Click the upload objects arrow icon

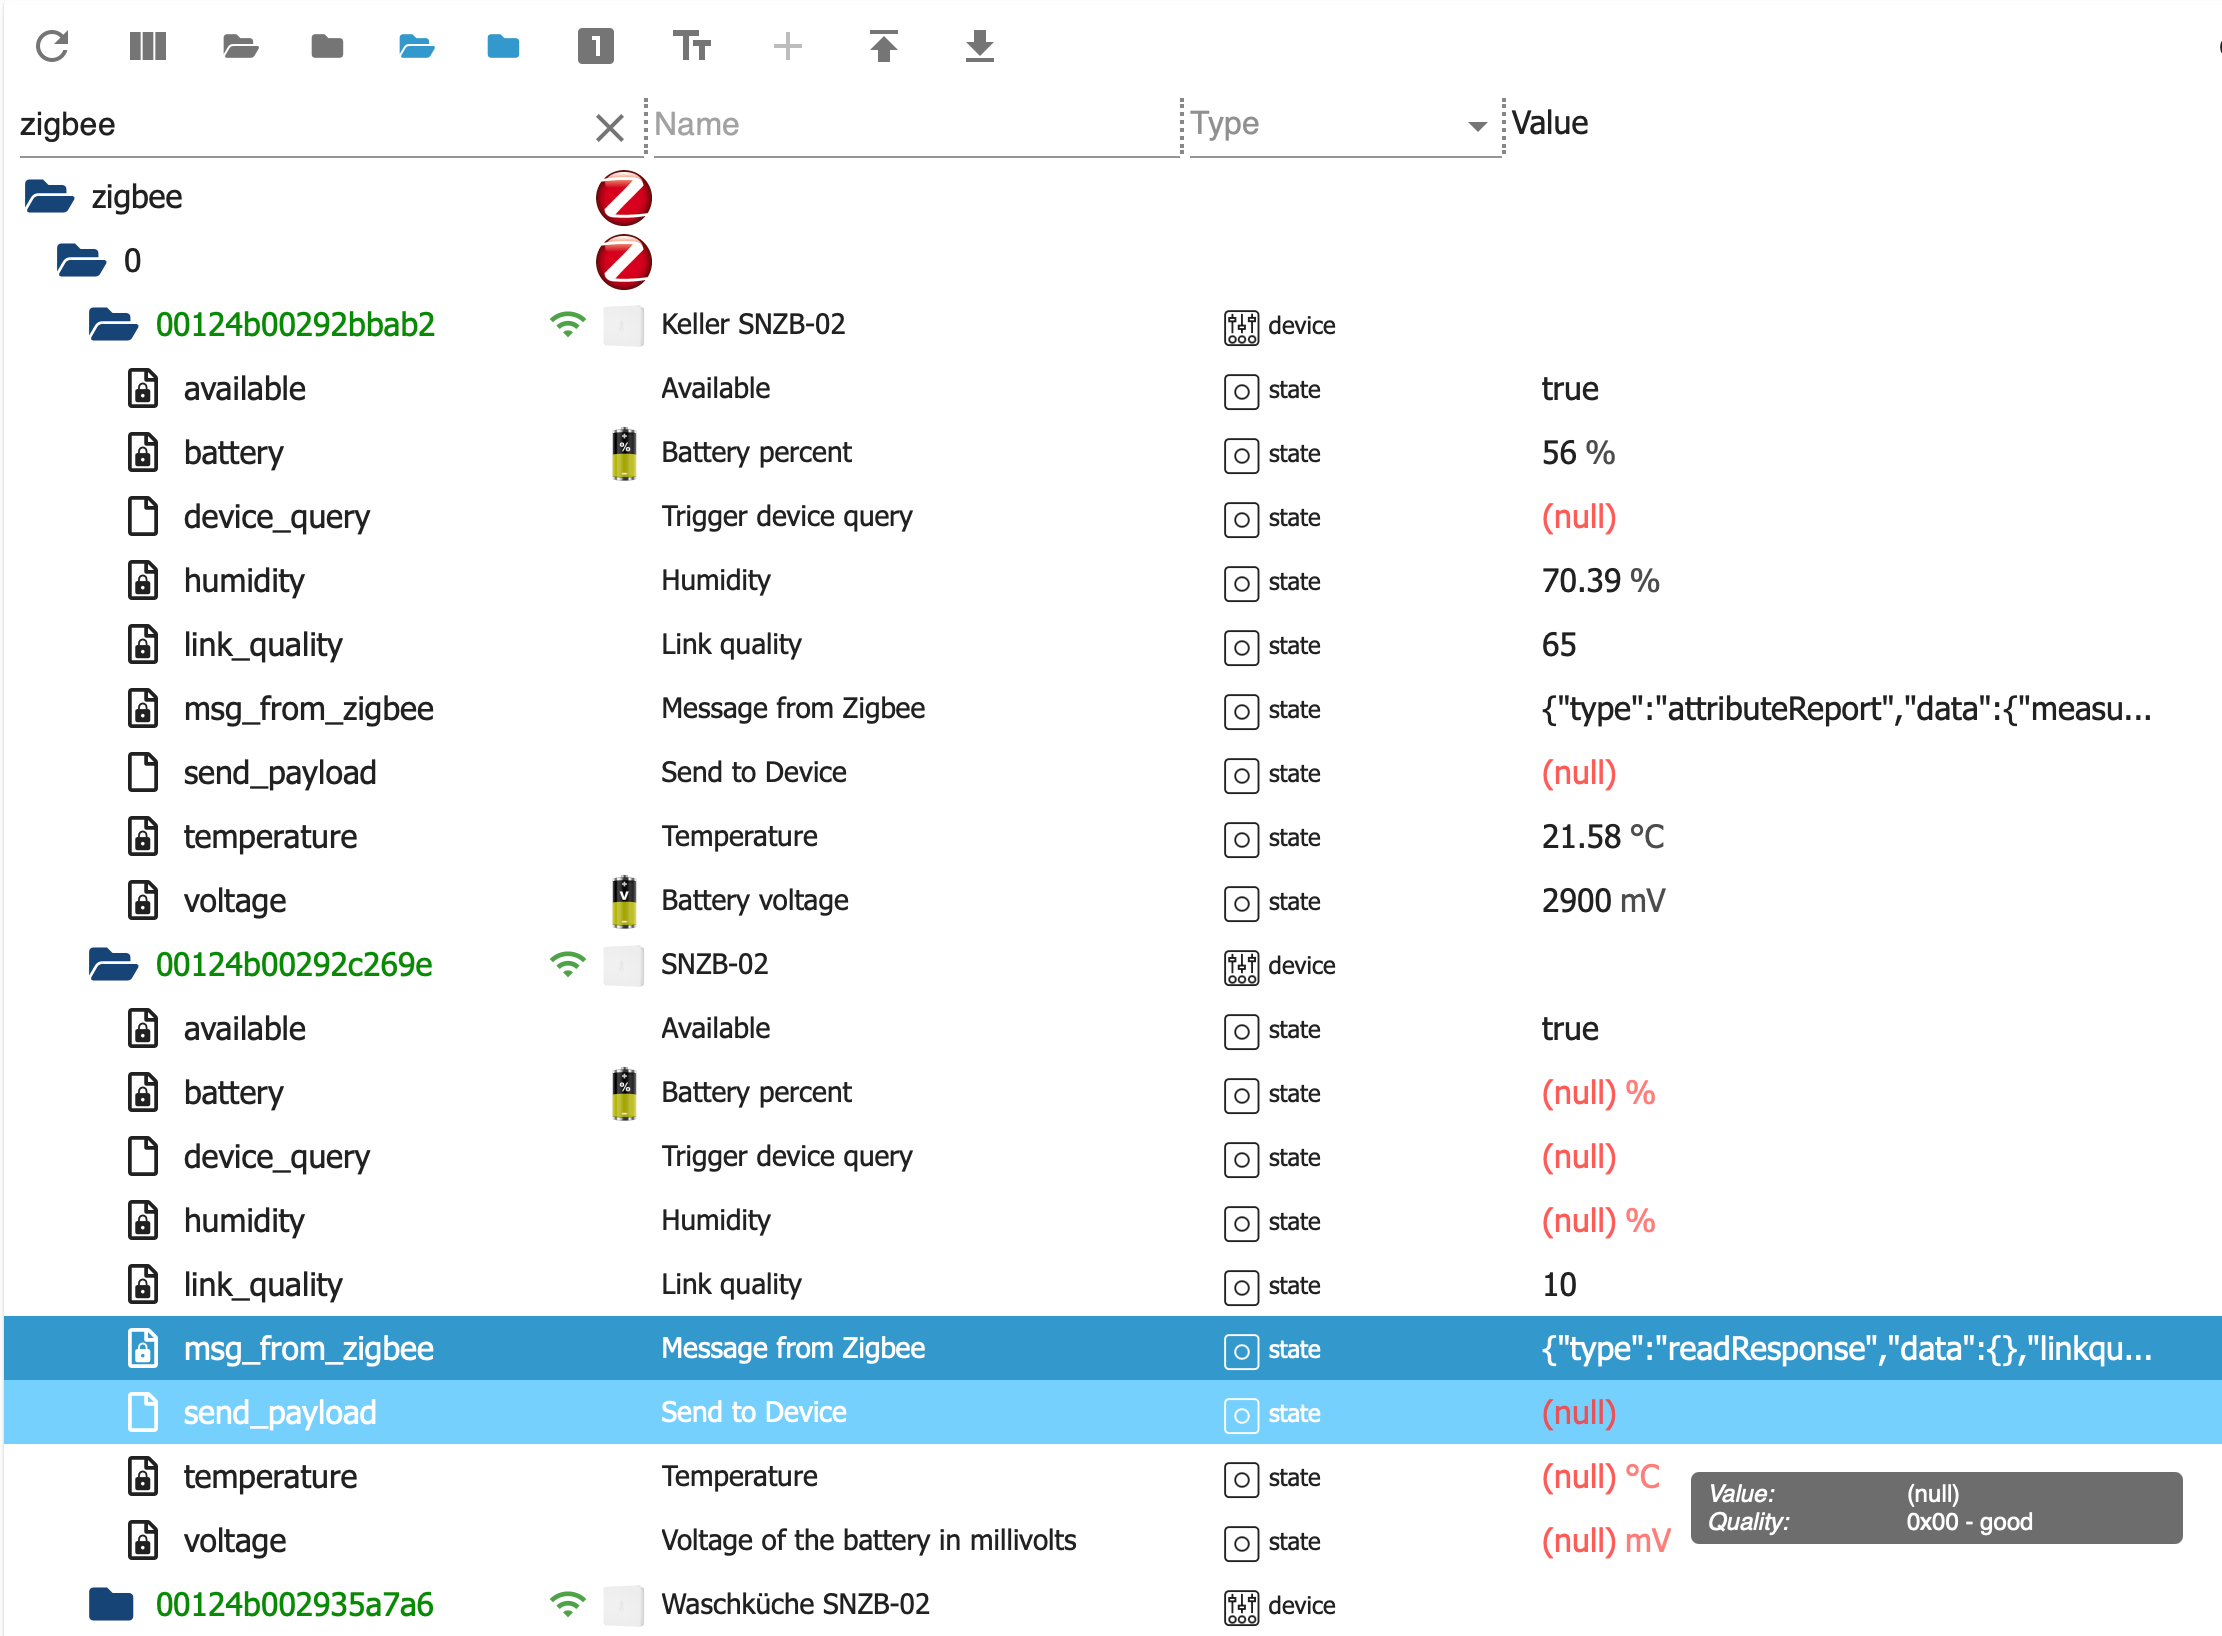pyautogui.click(x=883, y=46)
